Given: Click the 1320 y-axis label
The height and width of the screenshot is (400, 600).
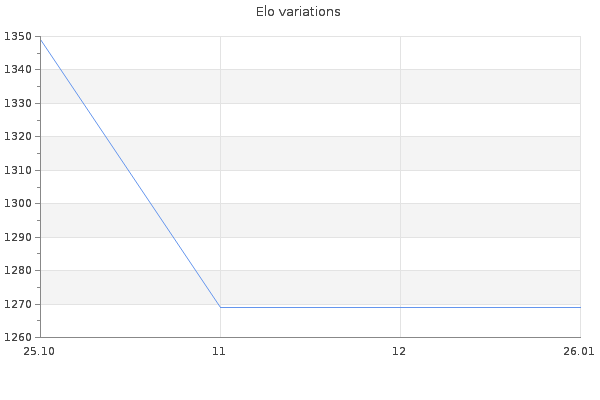Looking at the screenshot, I should (19, 137).
